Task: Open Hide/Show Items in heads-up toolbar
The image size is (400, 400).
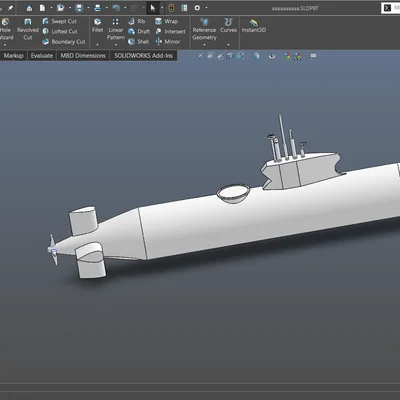Action: point(272,56)
